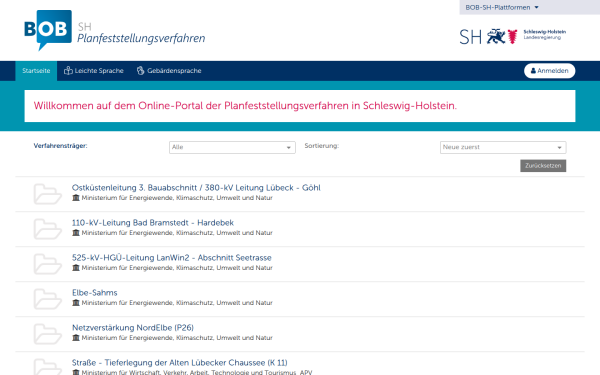The height and width of the screenshot is (375, 600).
Task: Click Ministerium text under Netzverstärkung NordElbe
Action: (177, 338)
